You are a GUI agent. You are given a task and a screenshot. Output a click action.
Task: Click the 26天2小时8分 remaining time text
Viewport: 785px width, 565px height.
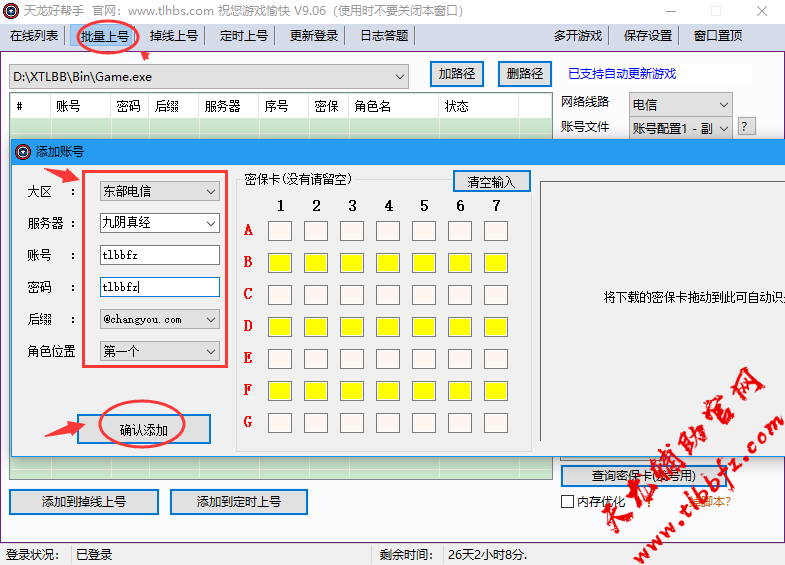[x=487, y=554]
